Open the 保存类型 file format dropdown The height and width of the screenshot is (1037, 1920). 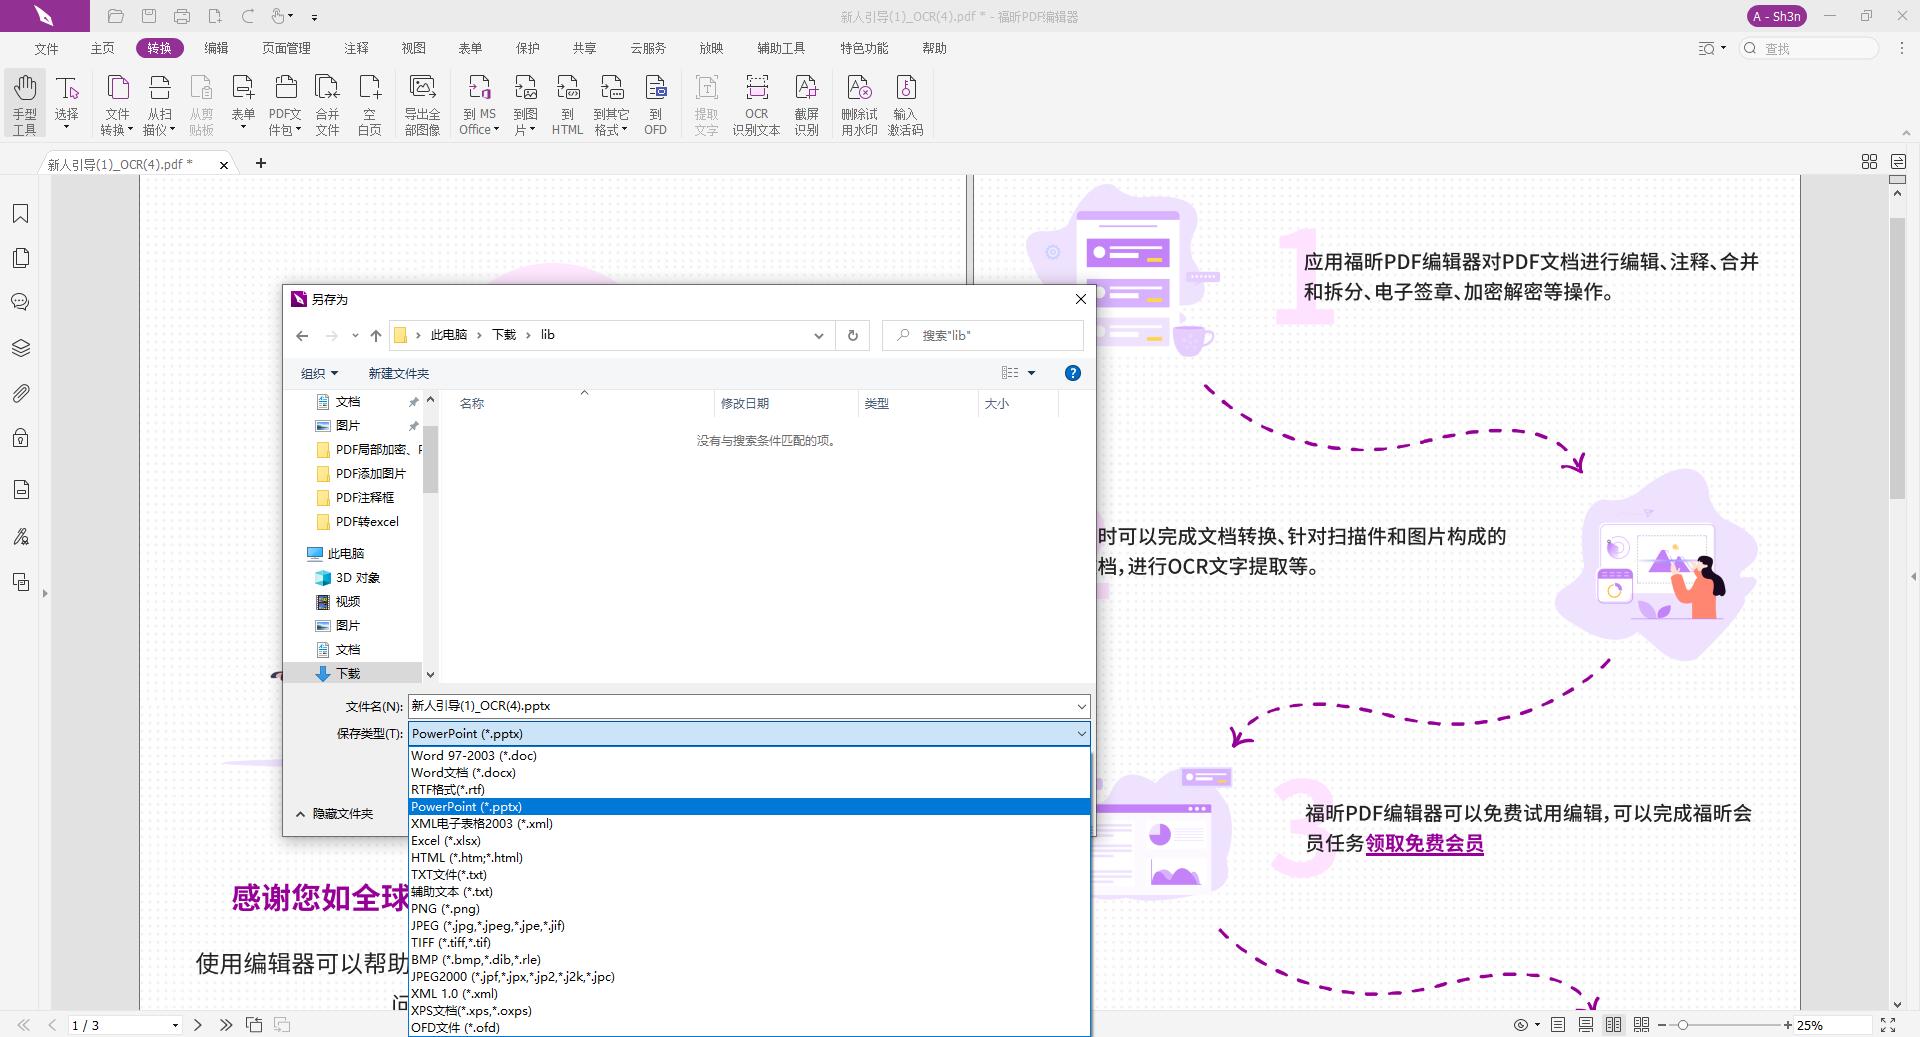[x=1080, y=733]
